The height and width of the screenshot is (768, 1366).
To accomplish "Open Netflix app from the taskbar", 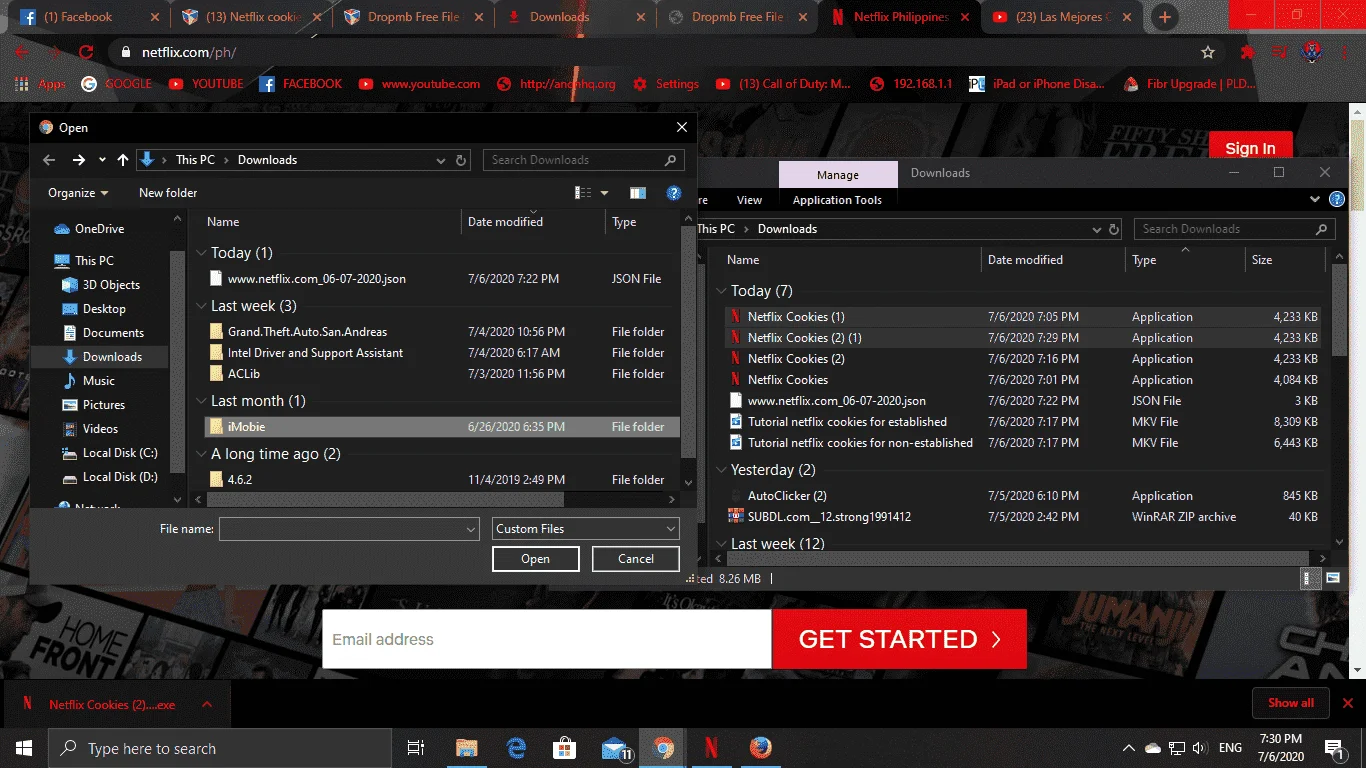I will [710, 748].
